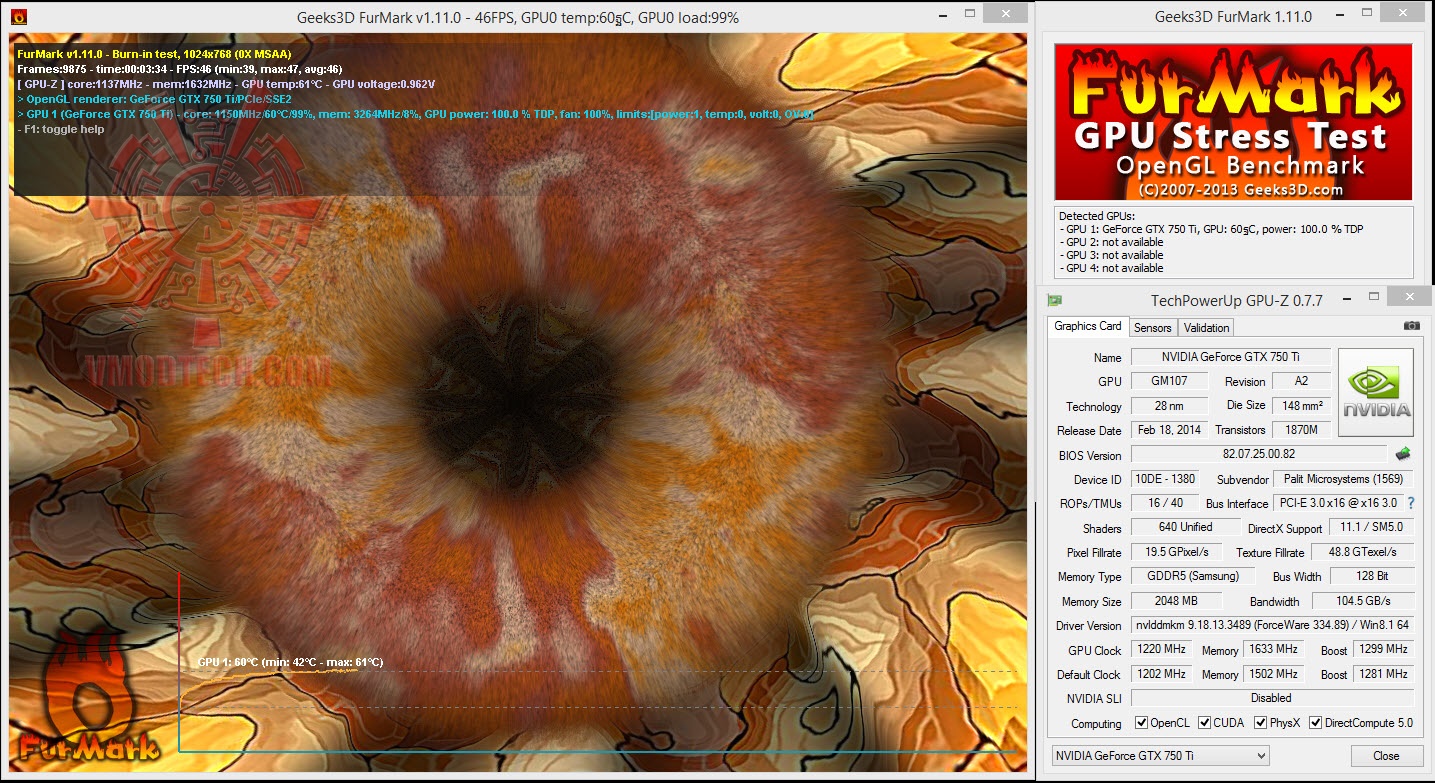Viewport: 1435px width, 783px height.
Task: Select the Die Size value 148 mm²
Action: (1301, 406)
